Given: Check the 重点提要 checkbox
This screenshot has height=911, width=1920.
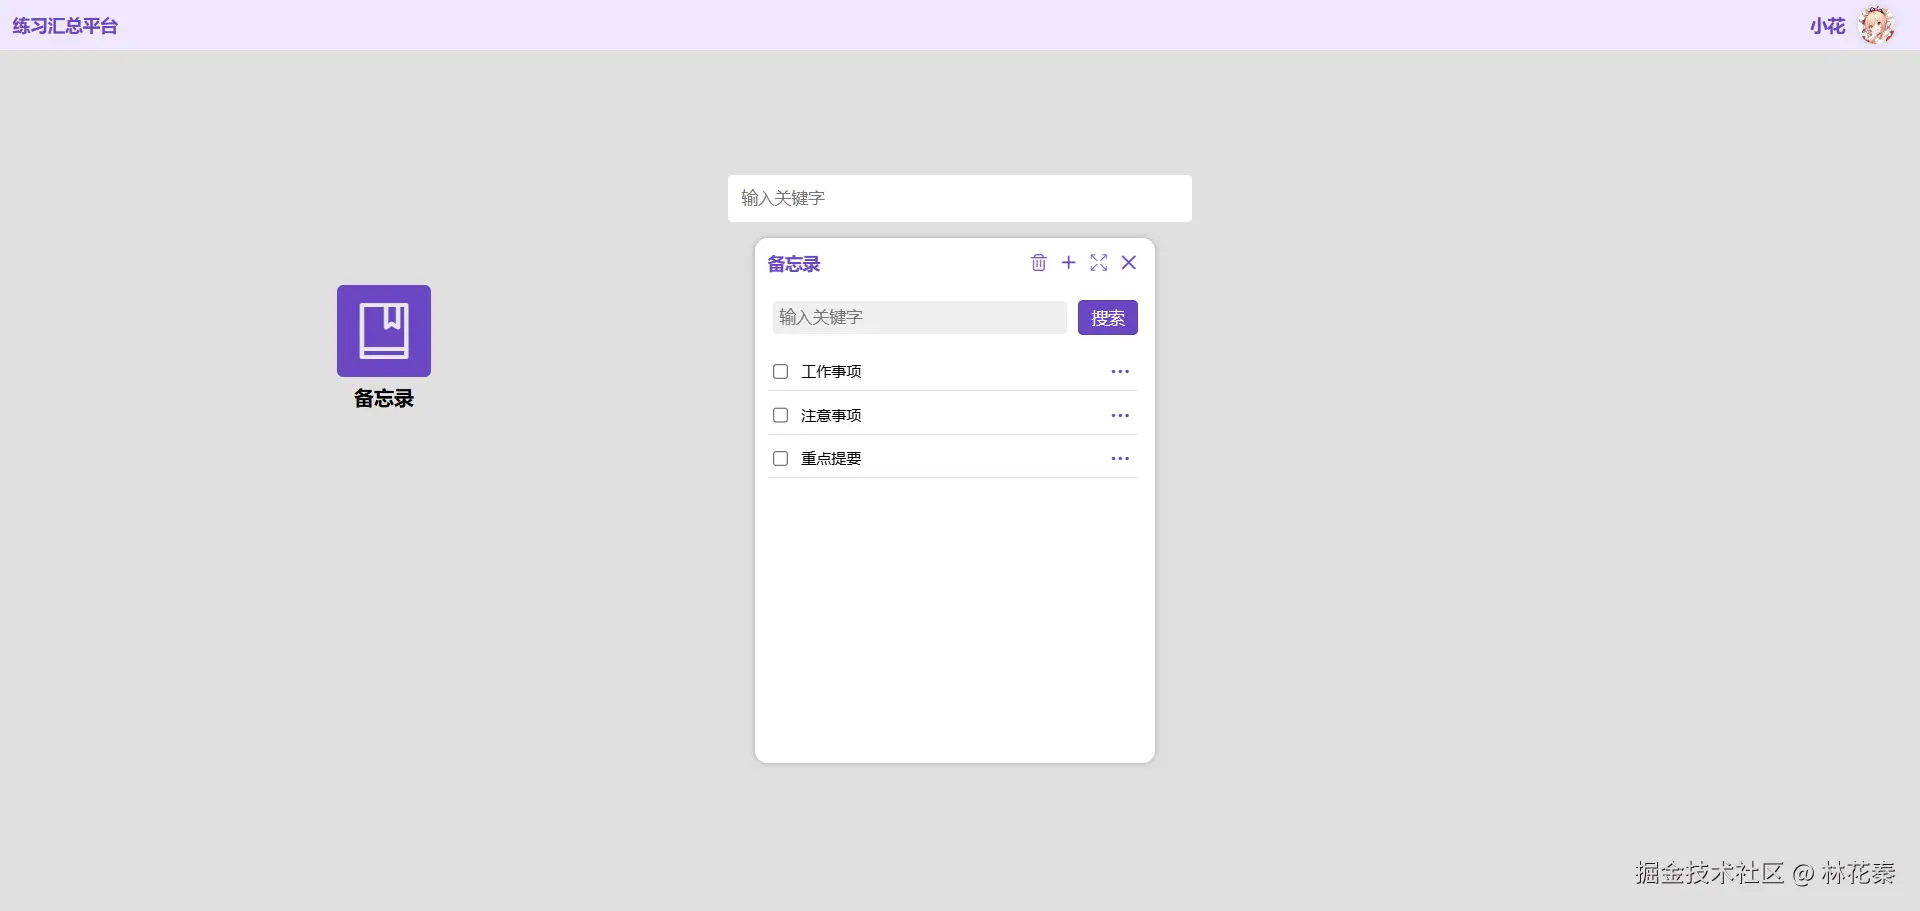Looking at the screenshot, I should [780, 458].
